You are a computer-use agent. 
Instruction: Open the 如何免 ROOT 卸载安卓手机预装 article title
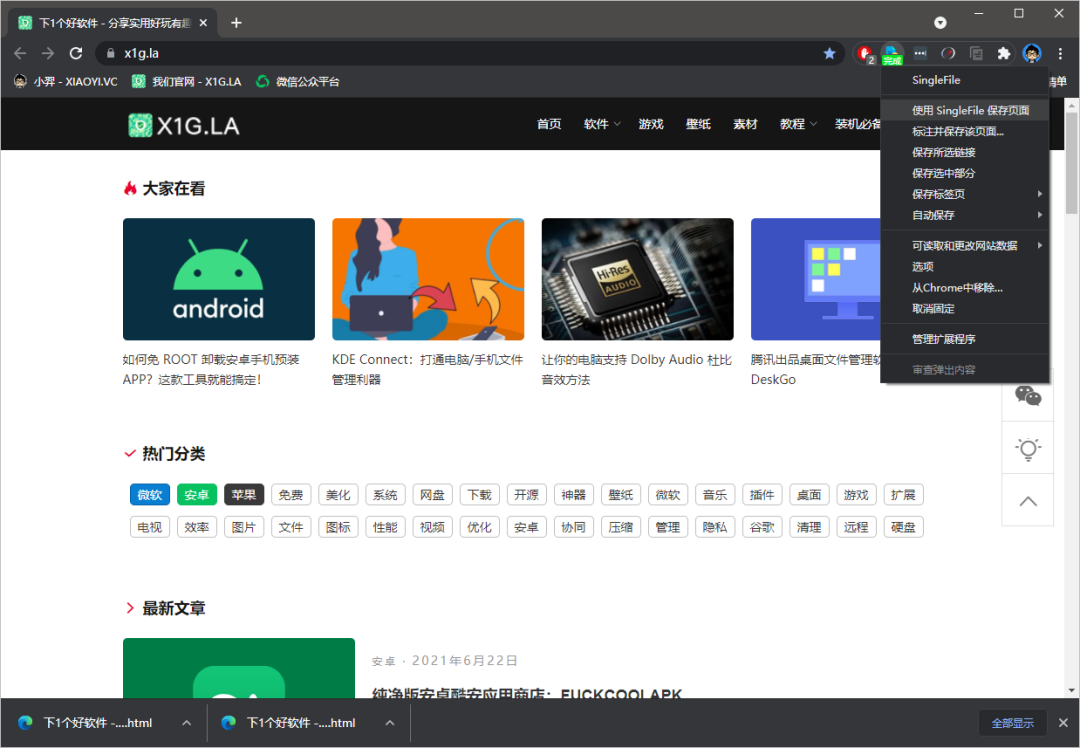(211, 369)
